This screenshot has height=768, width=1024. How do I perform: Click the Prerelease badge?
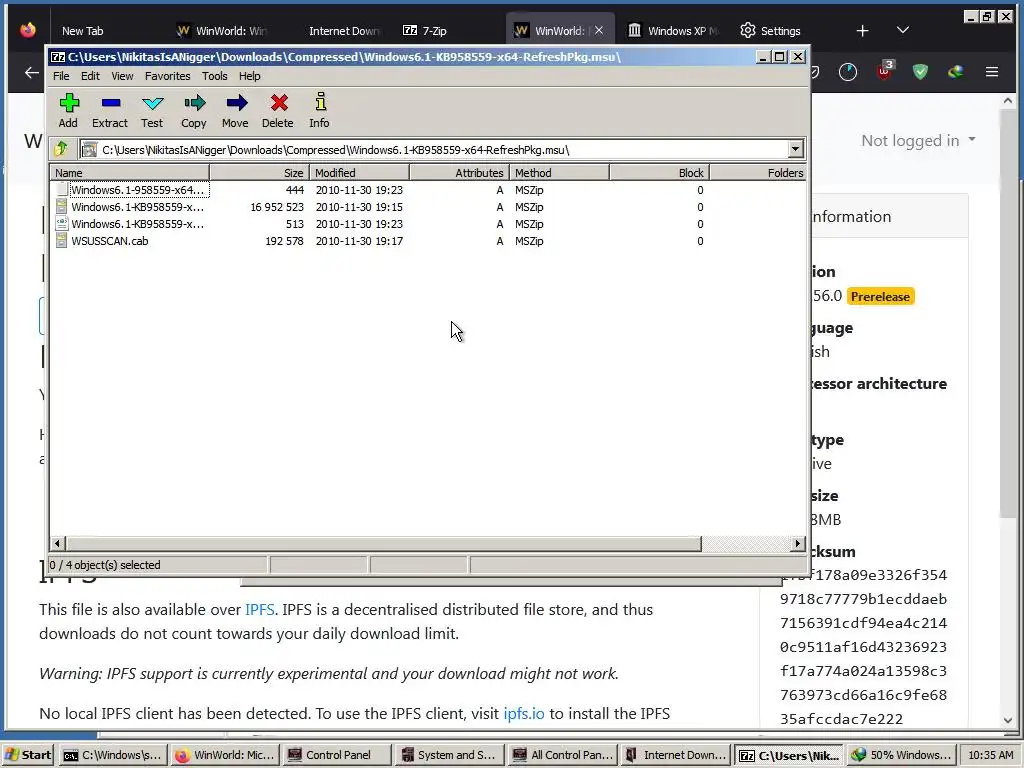pyautogui.click(x=880, y=296)
